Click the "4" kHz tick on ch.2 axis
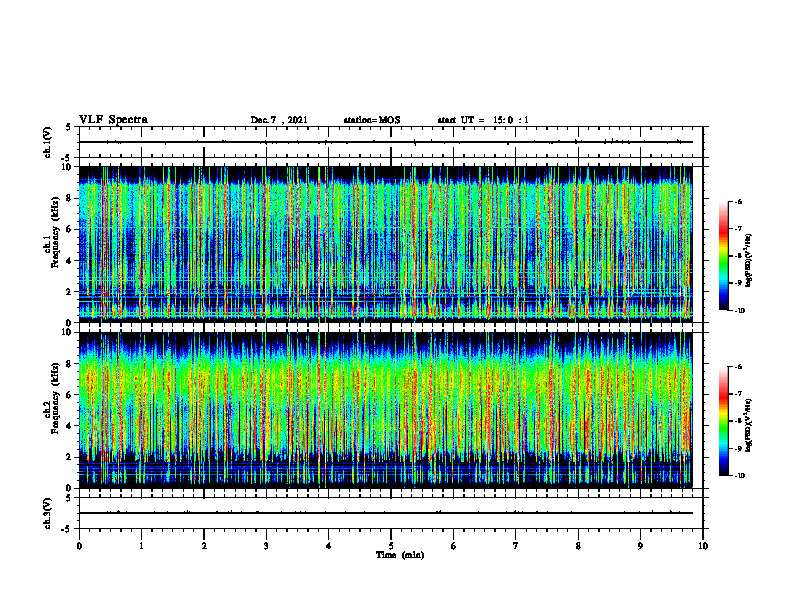Viewport: 792px width, 612px height. [x=71, y=426]
